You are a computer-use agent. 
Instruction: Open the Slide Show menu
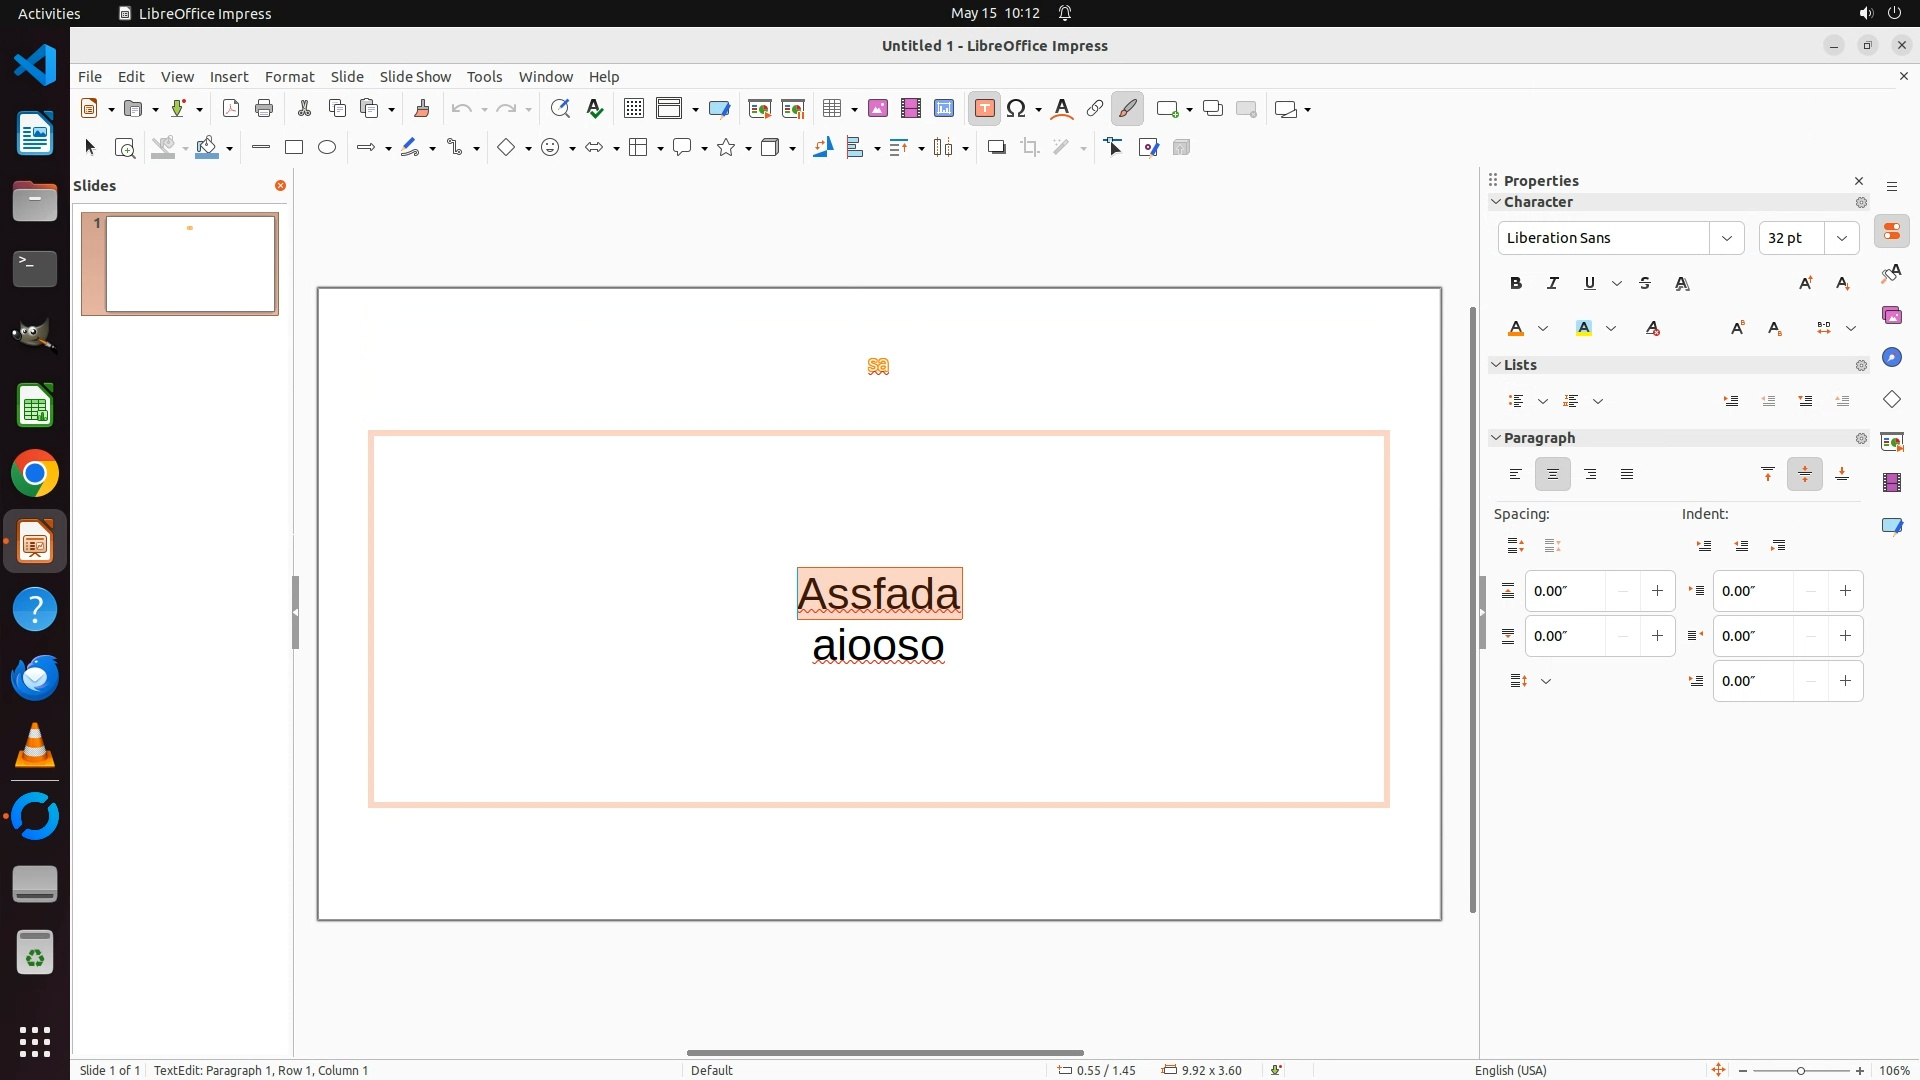(x=415, y=77)
